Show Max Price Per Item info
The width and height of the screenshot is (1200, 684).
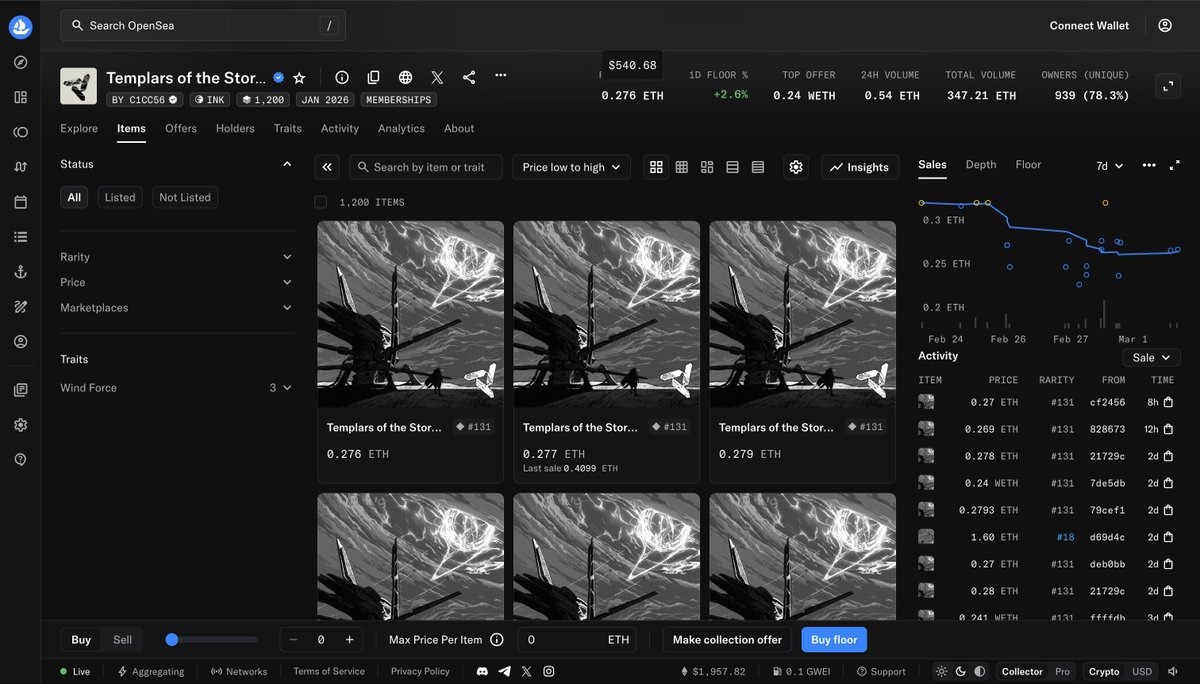[497, 640]
